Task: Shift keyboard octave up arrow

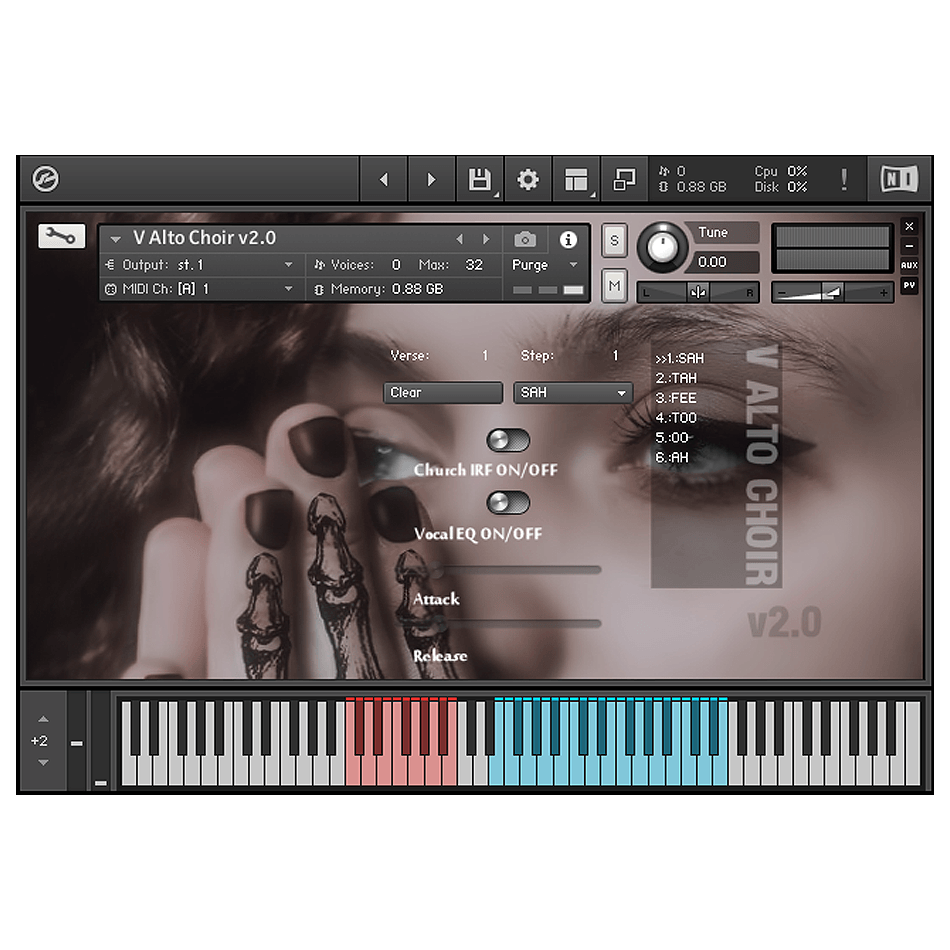Action: (x=43, y=719)
